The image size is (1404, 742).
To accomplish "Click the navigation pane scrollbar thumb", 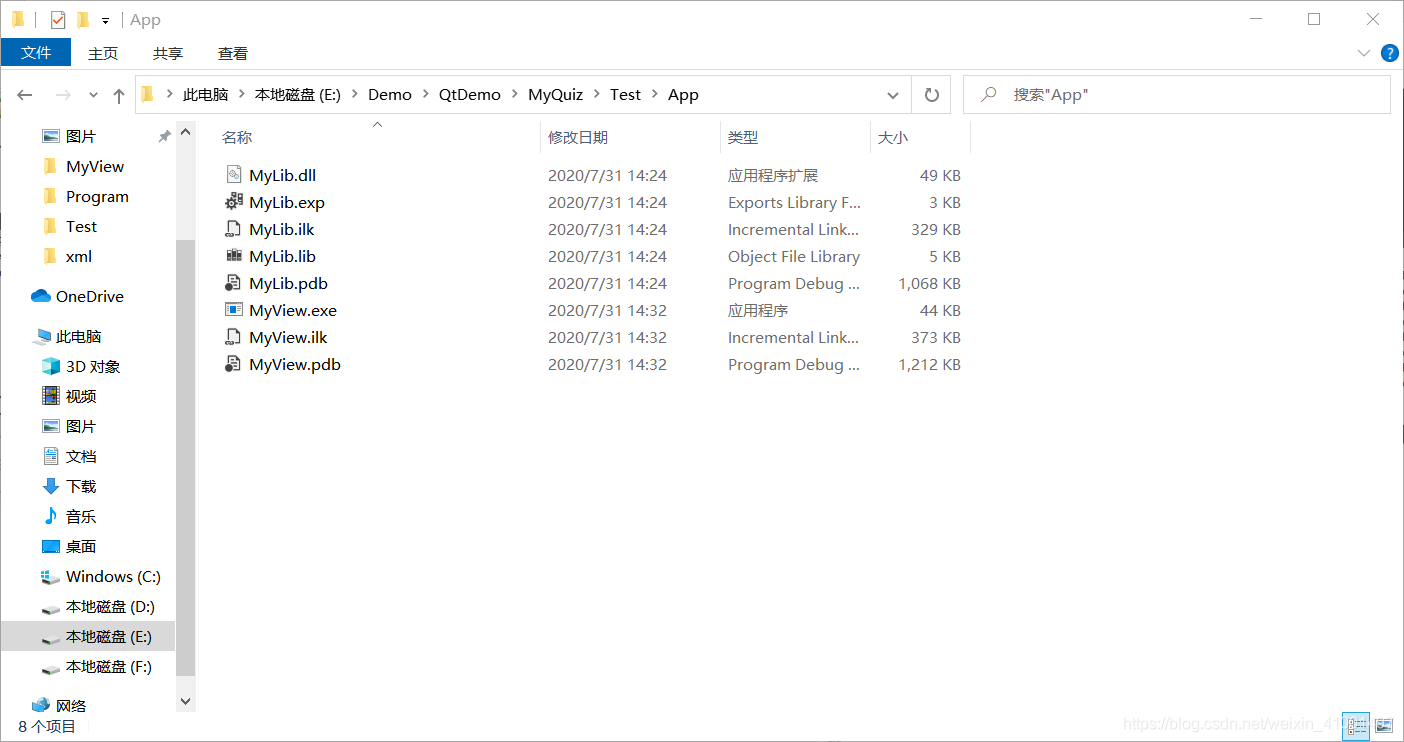I will click(185, 460).
